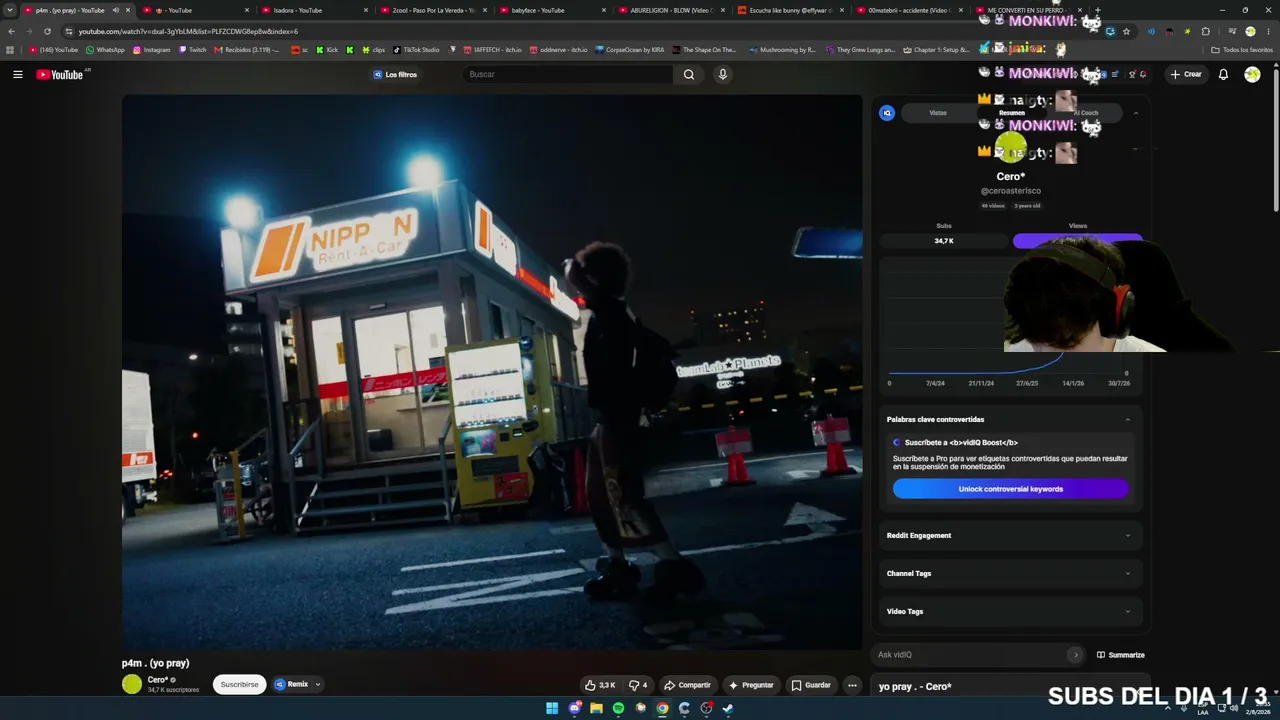Screen dimensions: 1280x720
Task: Open the Twitch bookmark
Action: point(192,49)
